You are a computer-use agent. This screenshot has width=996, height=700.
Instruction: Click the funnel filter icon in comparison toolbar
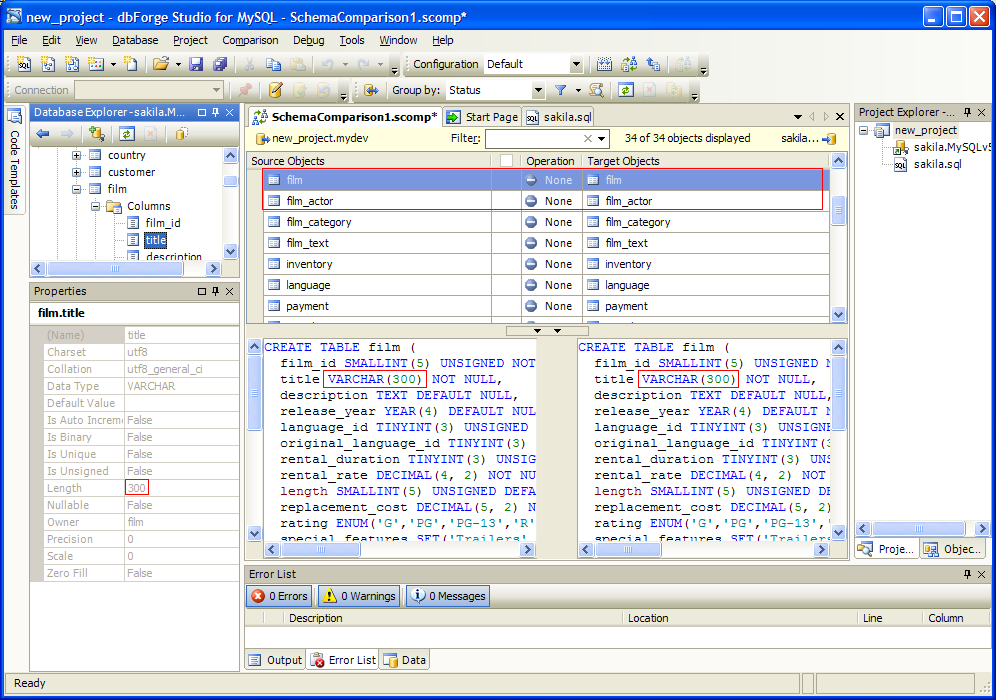point(560,90)
